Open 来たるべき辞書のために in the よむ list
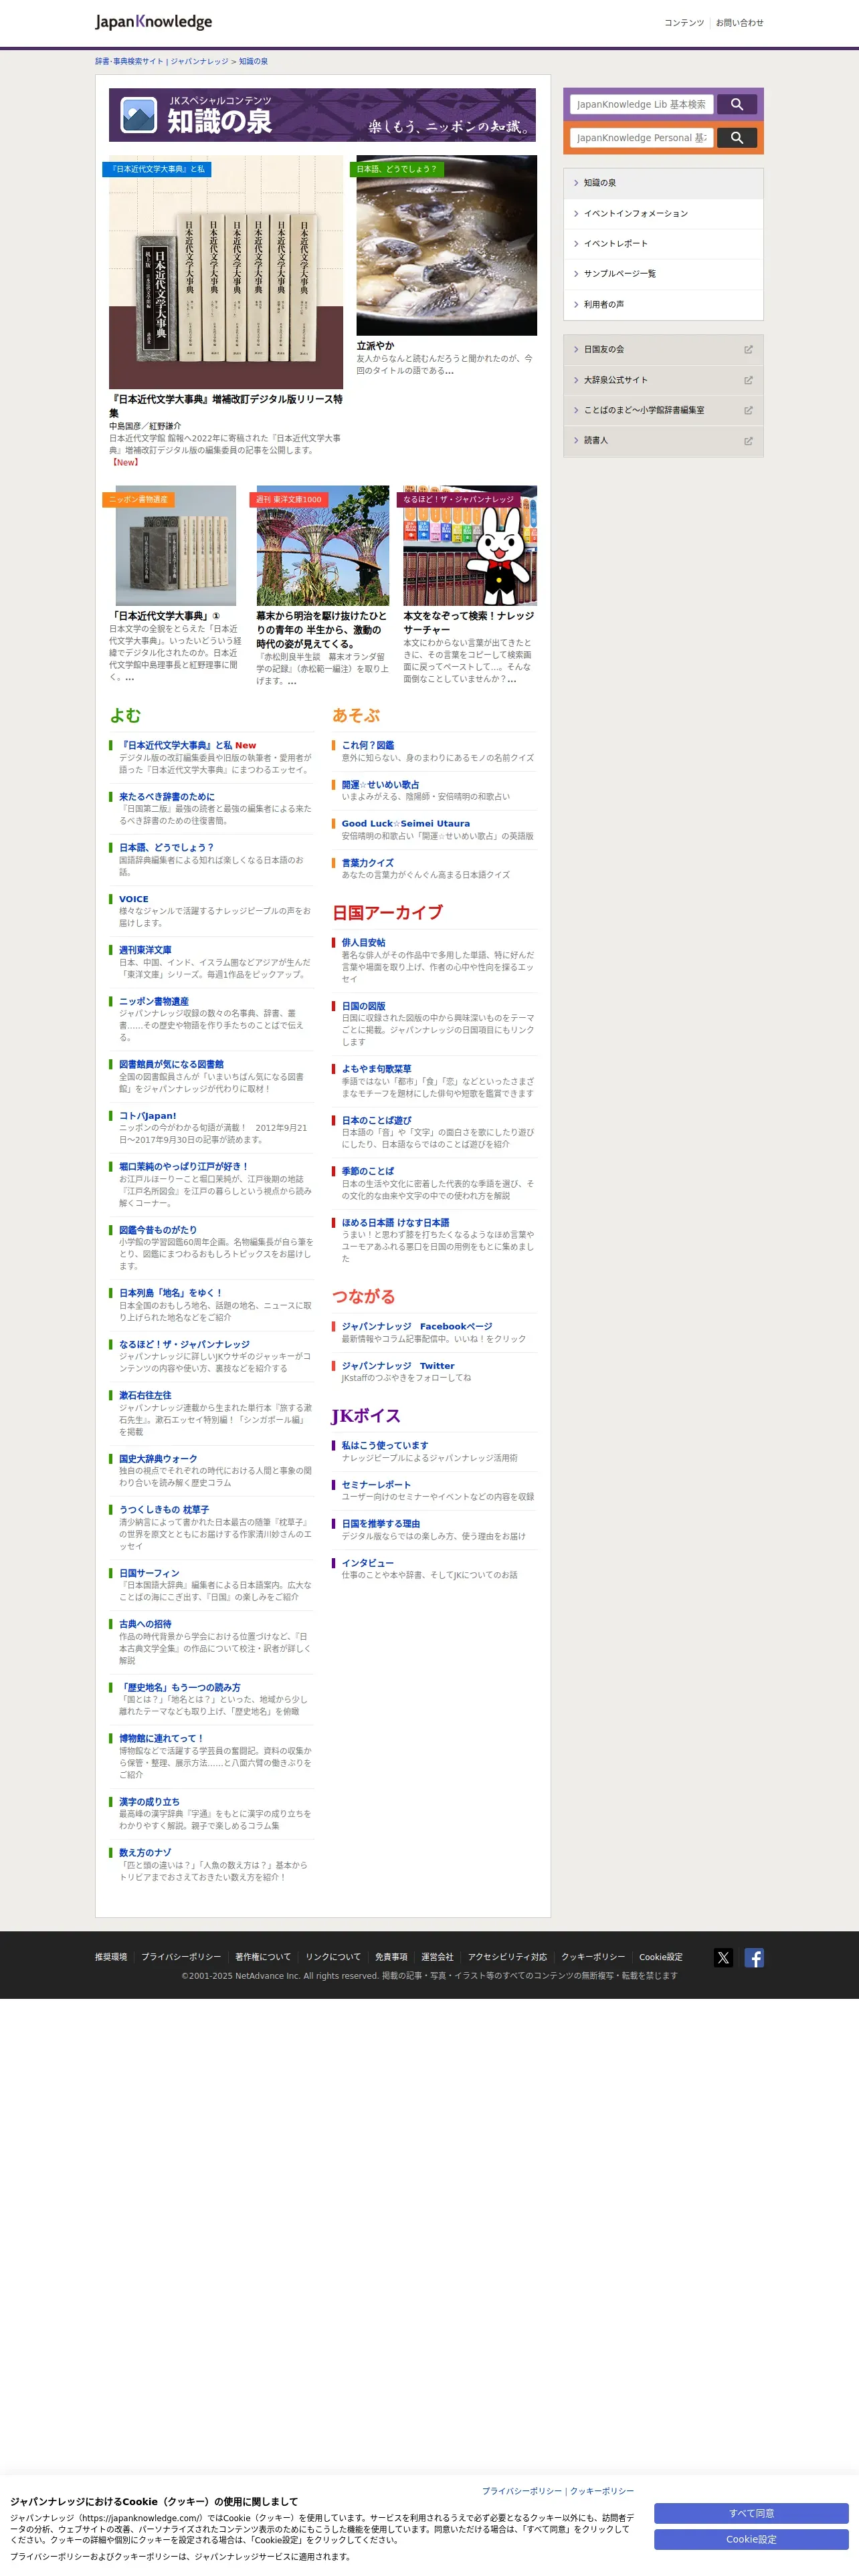Viewport: 859px width, 2576px height. coord(167,796)
